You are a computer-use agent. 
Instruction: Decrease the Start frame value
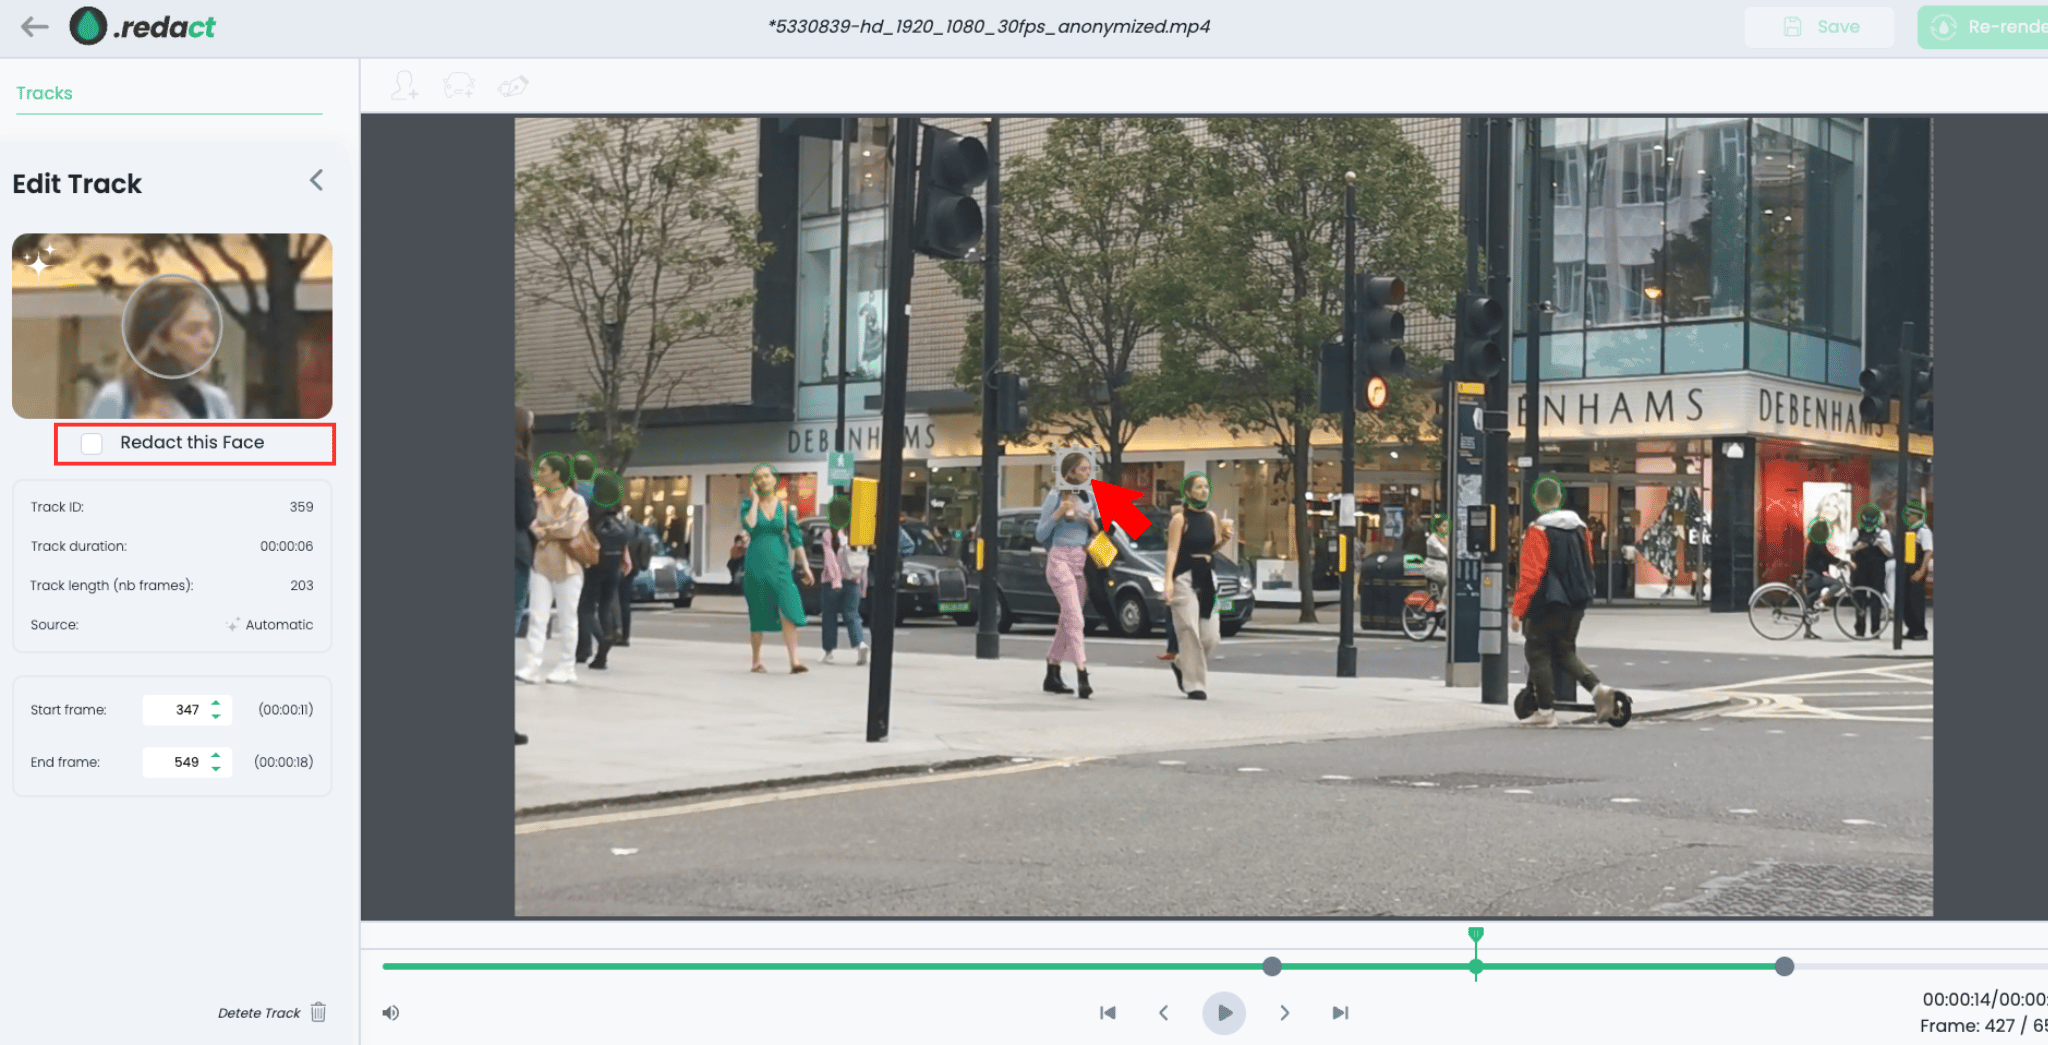point(216,716)
